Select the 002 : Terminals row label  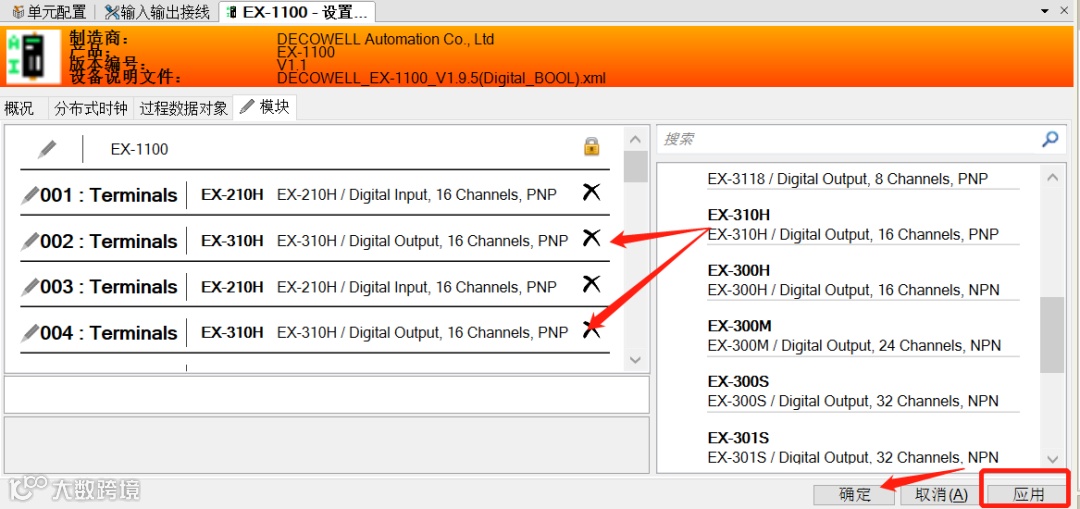point(109,242)
